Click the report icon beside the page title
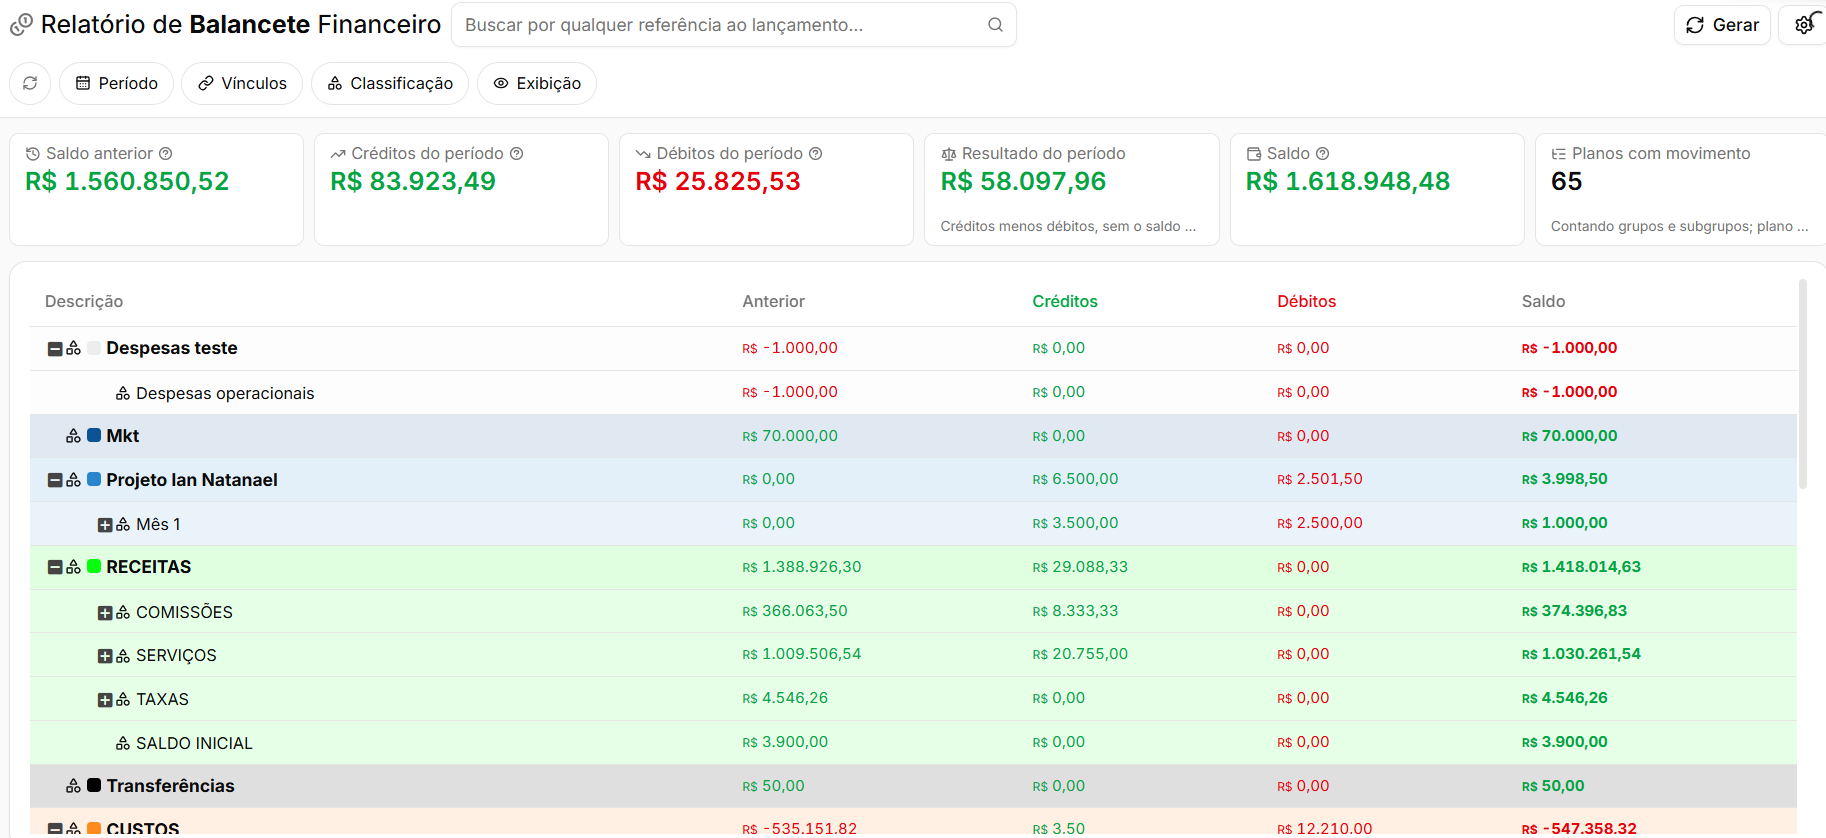This screenshot has width=1826, height=838. tap(21, 25)
